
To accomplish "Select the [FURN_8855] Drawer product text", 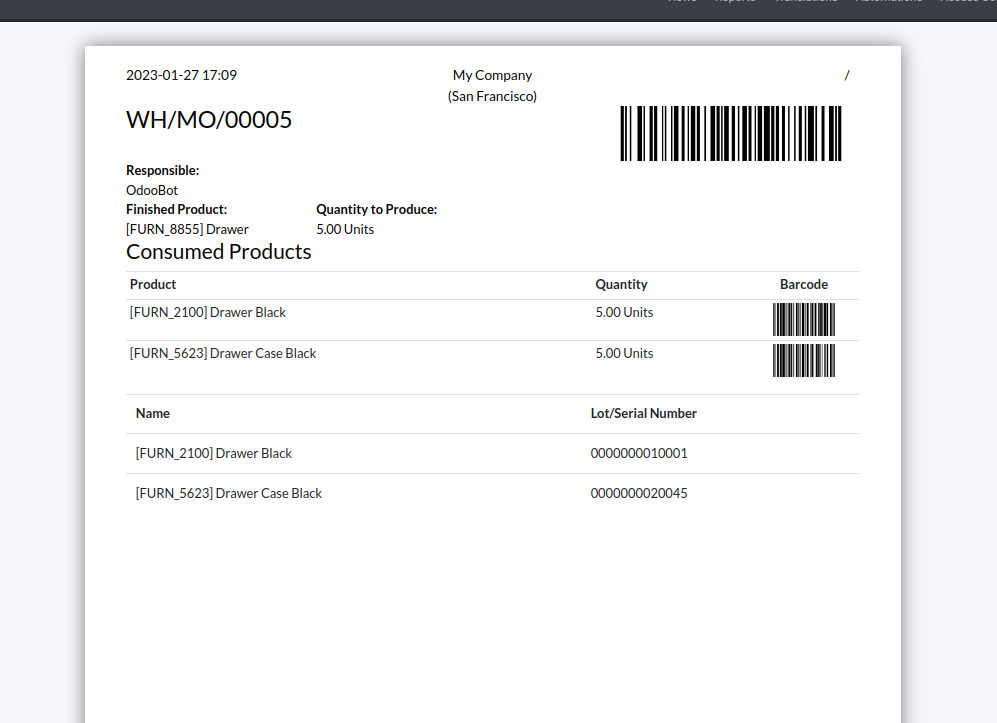I will 187,229.
